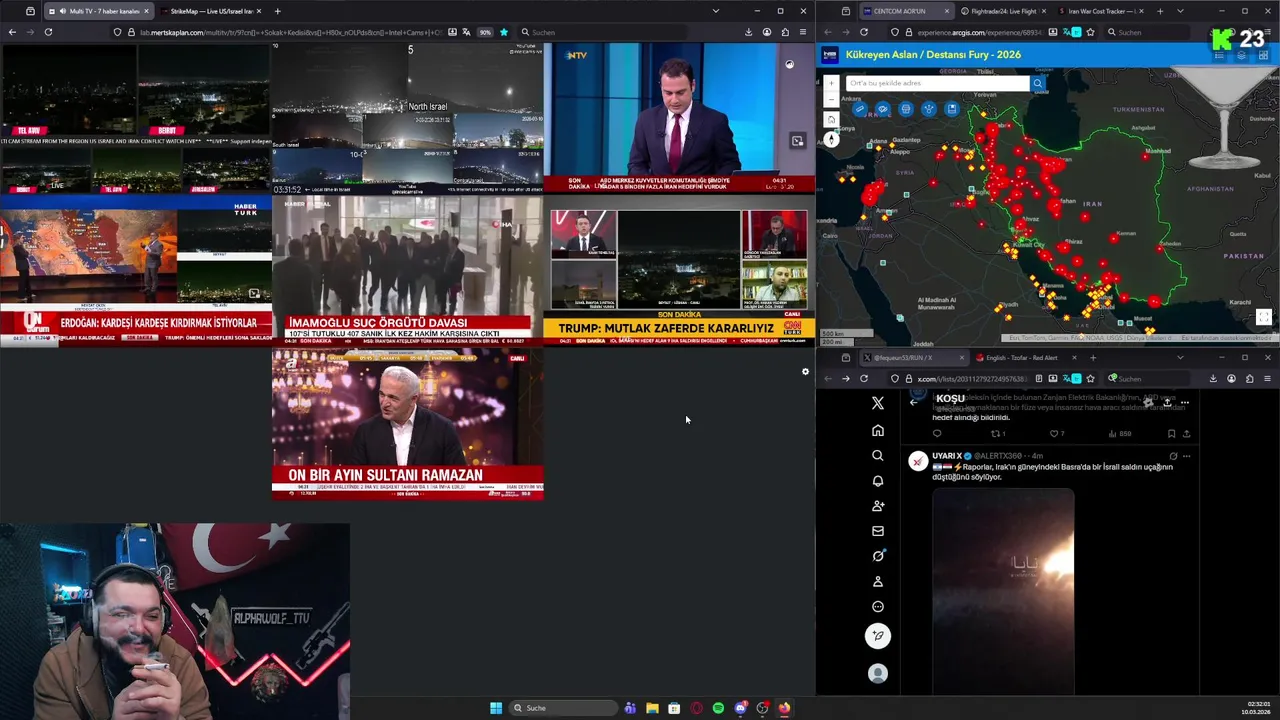The width and height of the screenshot is (1280, 720).
Task: Zoom out on the ArcGIS map
Action: pyautogui.click(x=831, y=99)
